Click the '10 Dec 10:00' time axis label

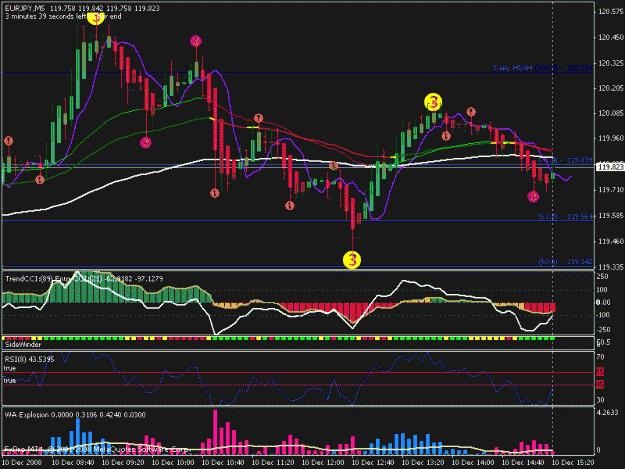173,463
